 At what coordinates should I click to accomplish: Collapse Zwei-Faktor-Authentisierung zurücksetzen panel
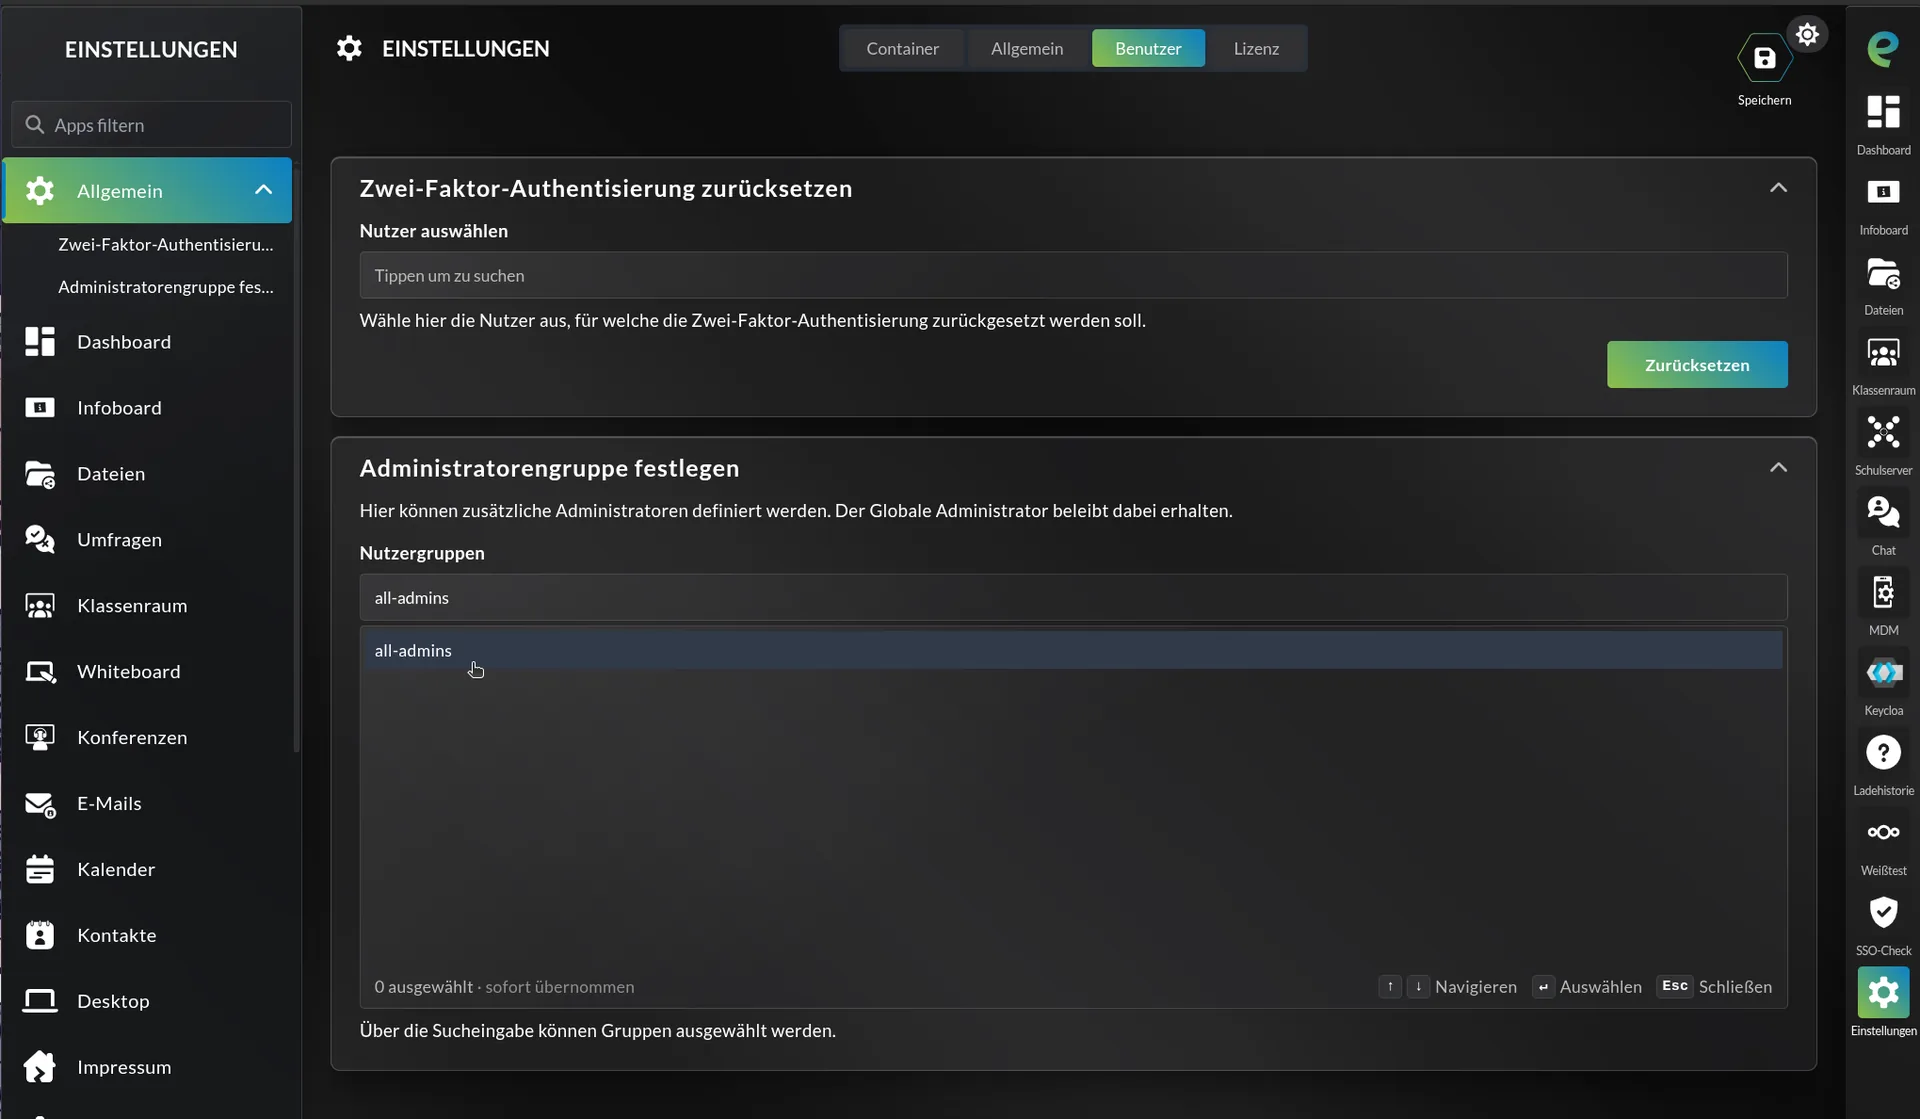1778,188
